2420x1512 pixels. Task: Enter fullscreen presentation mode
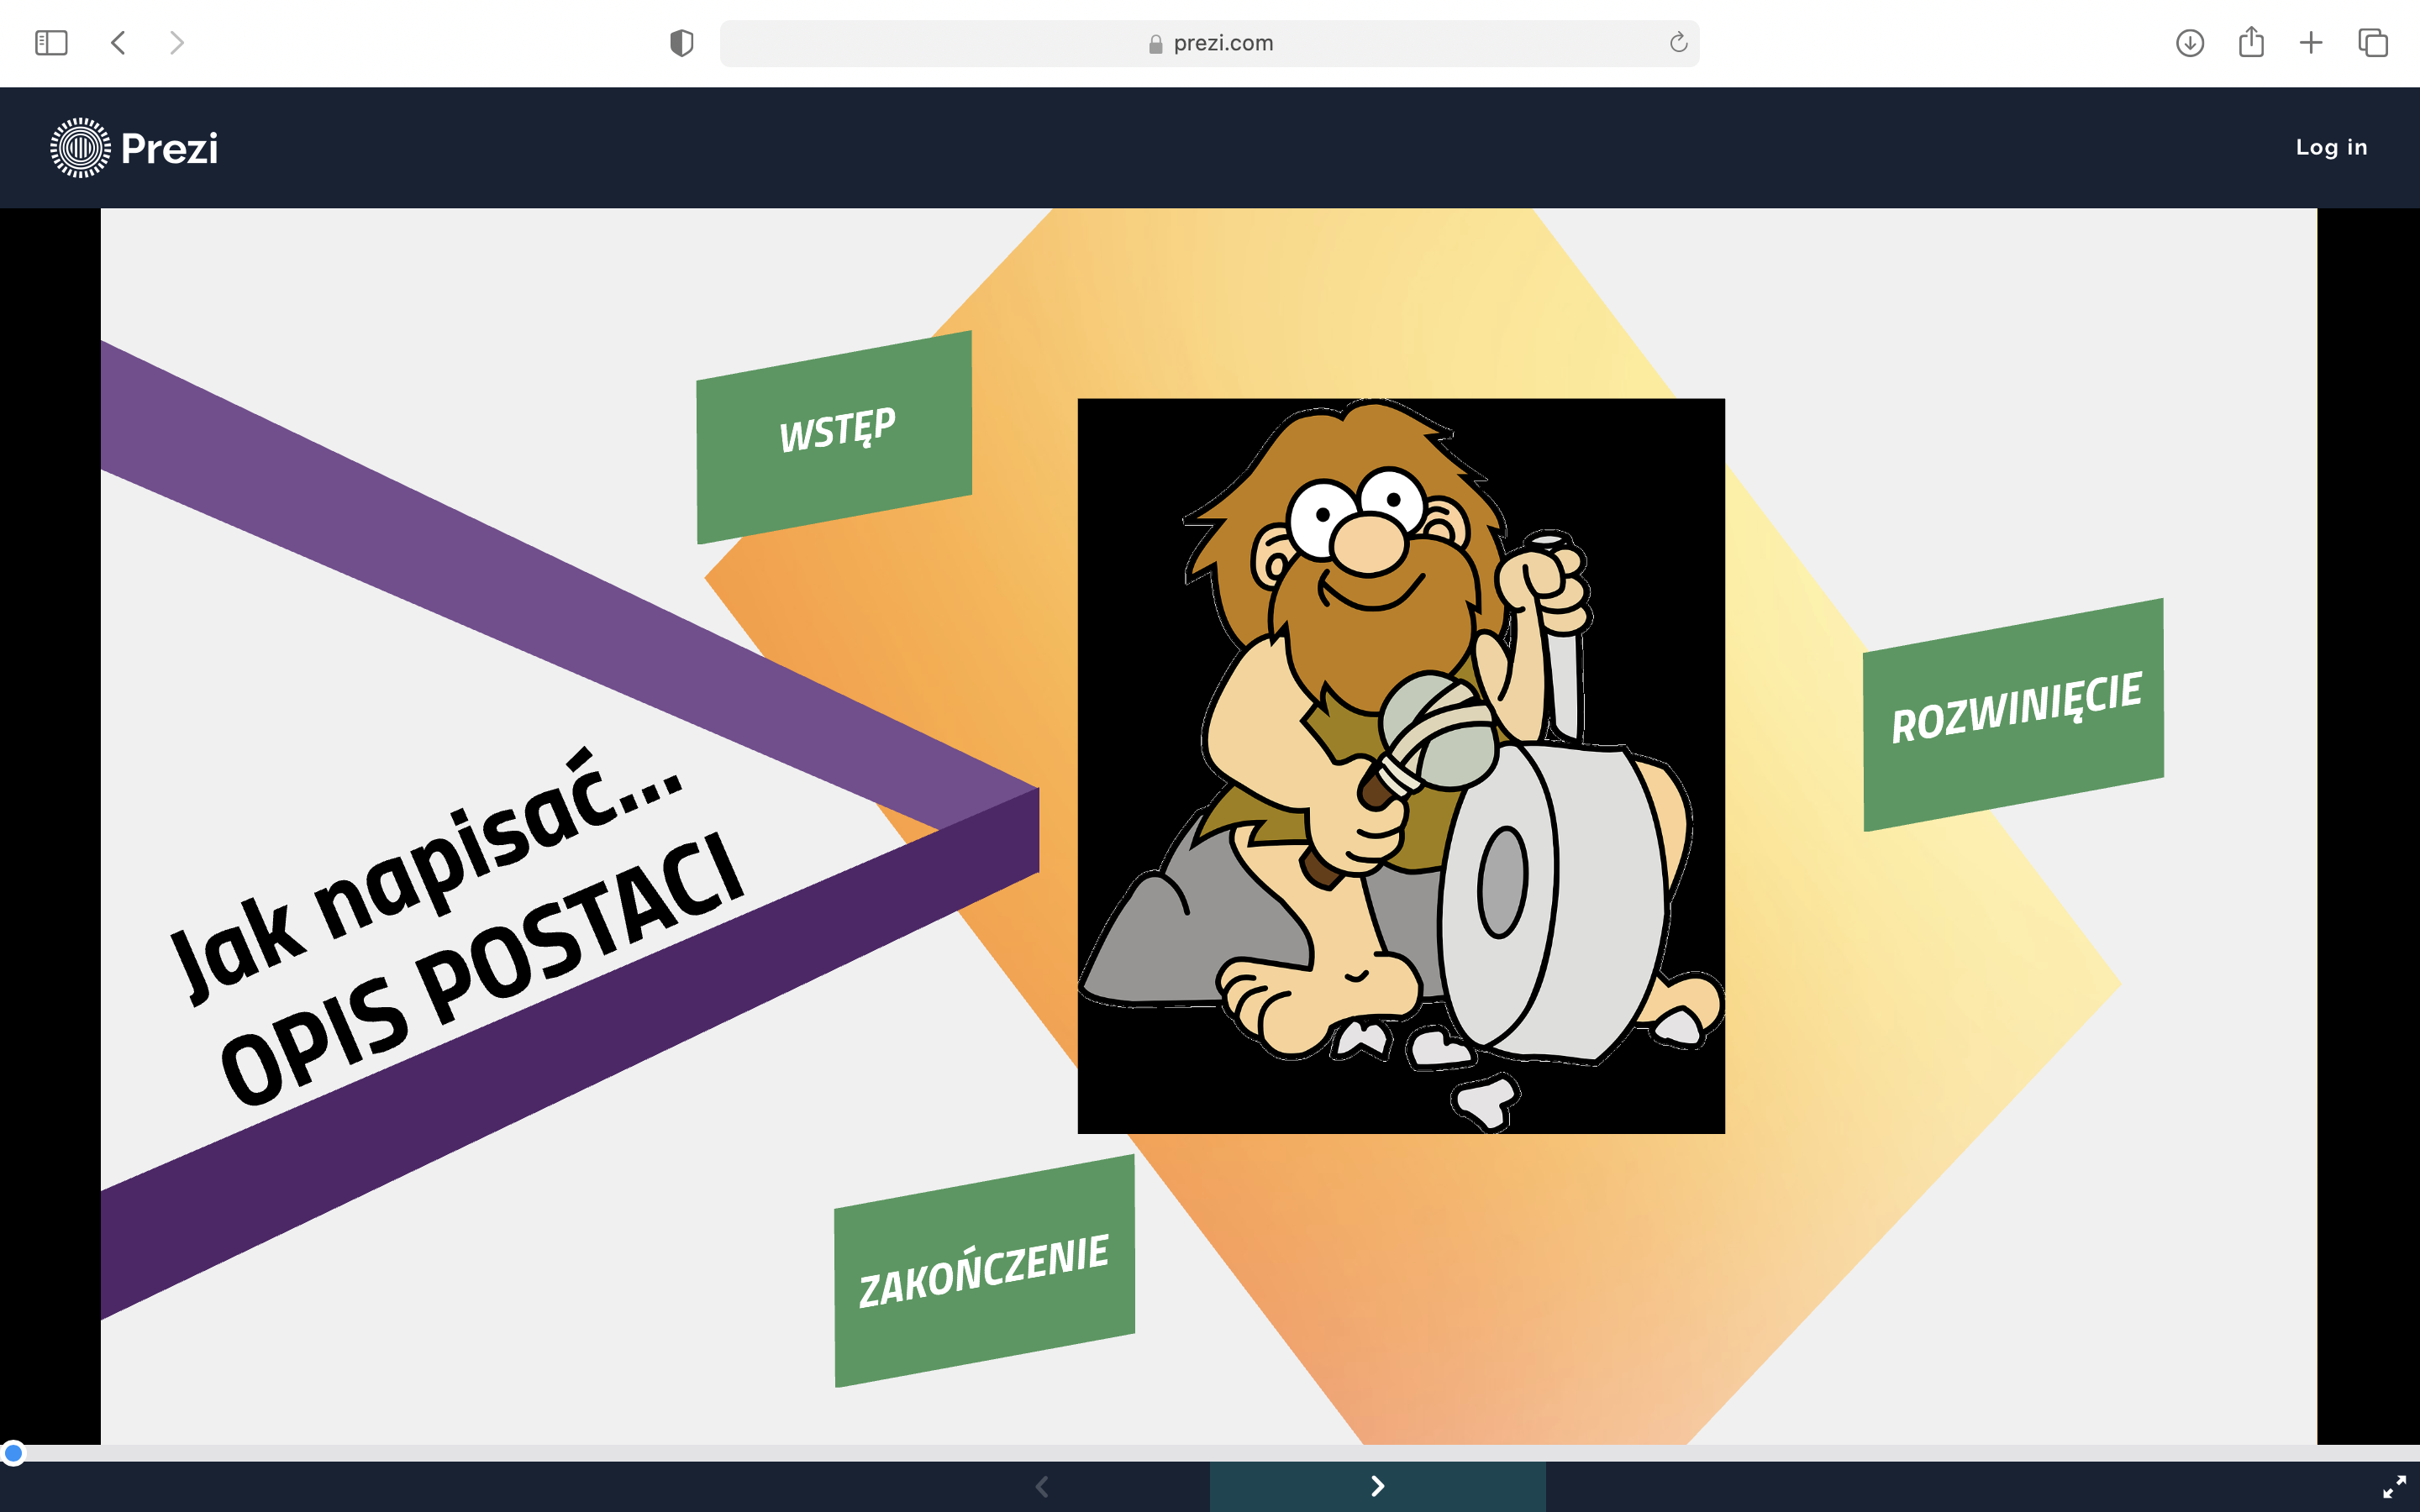[x=2393, y=1486]
